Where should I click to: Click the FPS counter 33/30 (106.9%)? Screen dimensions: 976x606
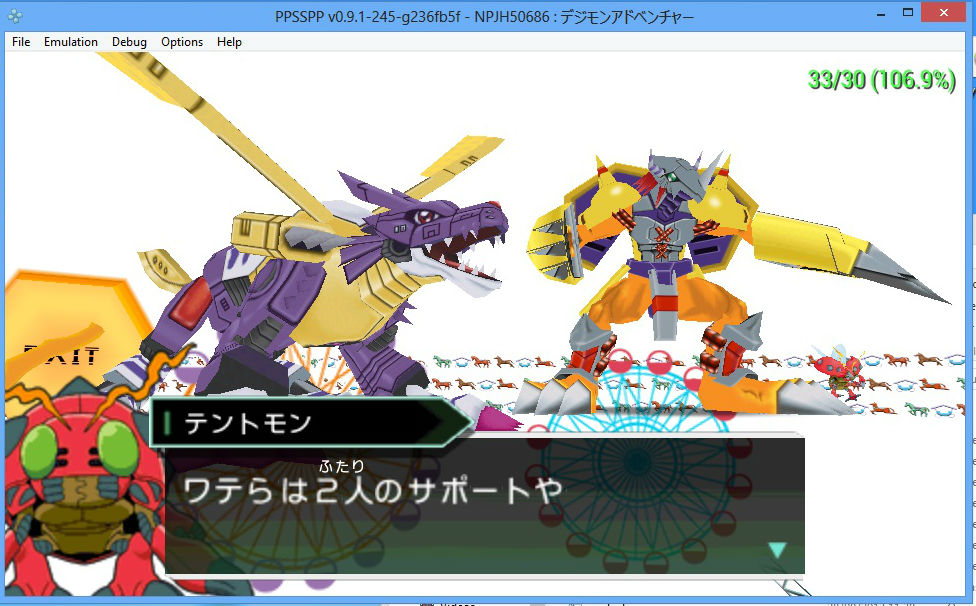point(881,80)
